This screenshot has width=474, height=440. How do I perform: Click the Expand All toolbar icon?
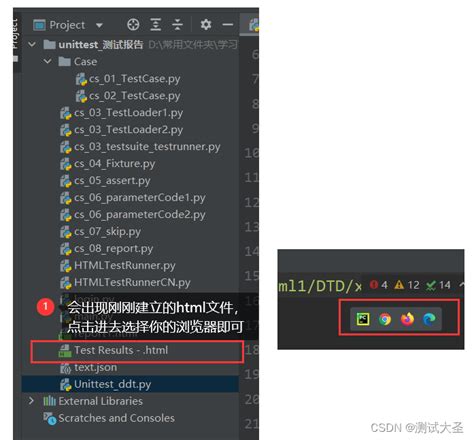tap(156, 25)
